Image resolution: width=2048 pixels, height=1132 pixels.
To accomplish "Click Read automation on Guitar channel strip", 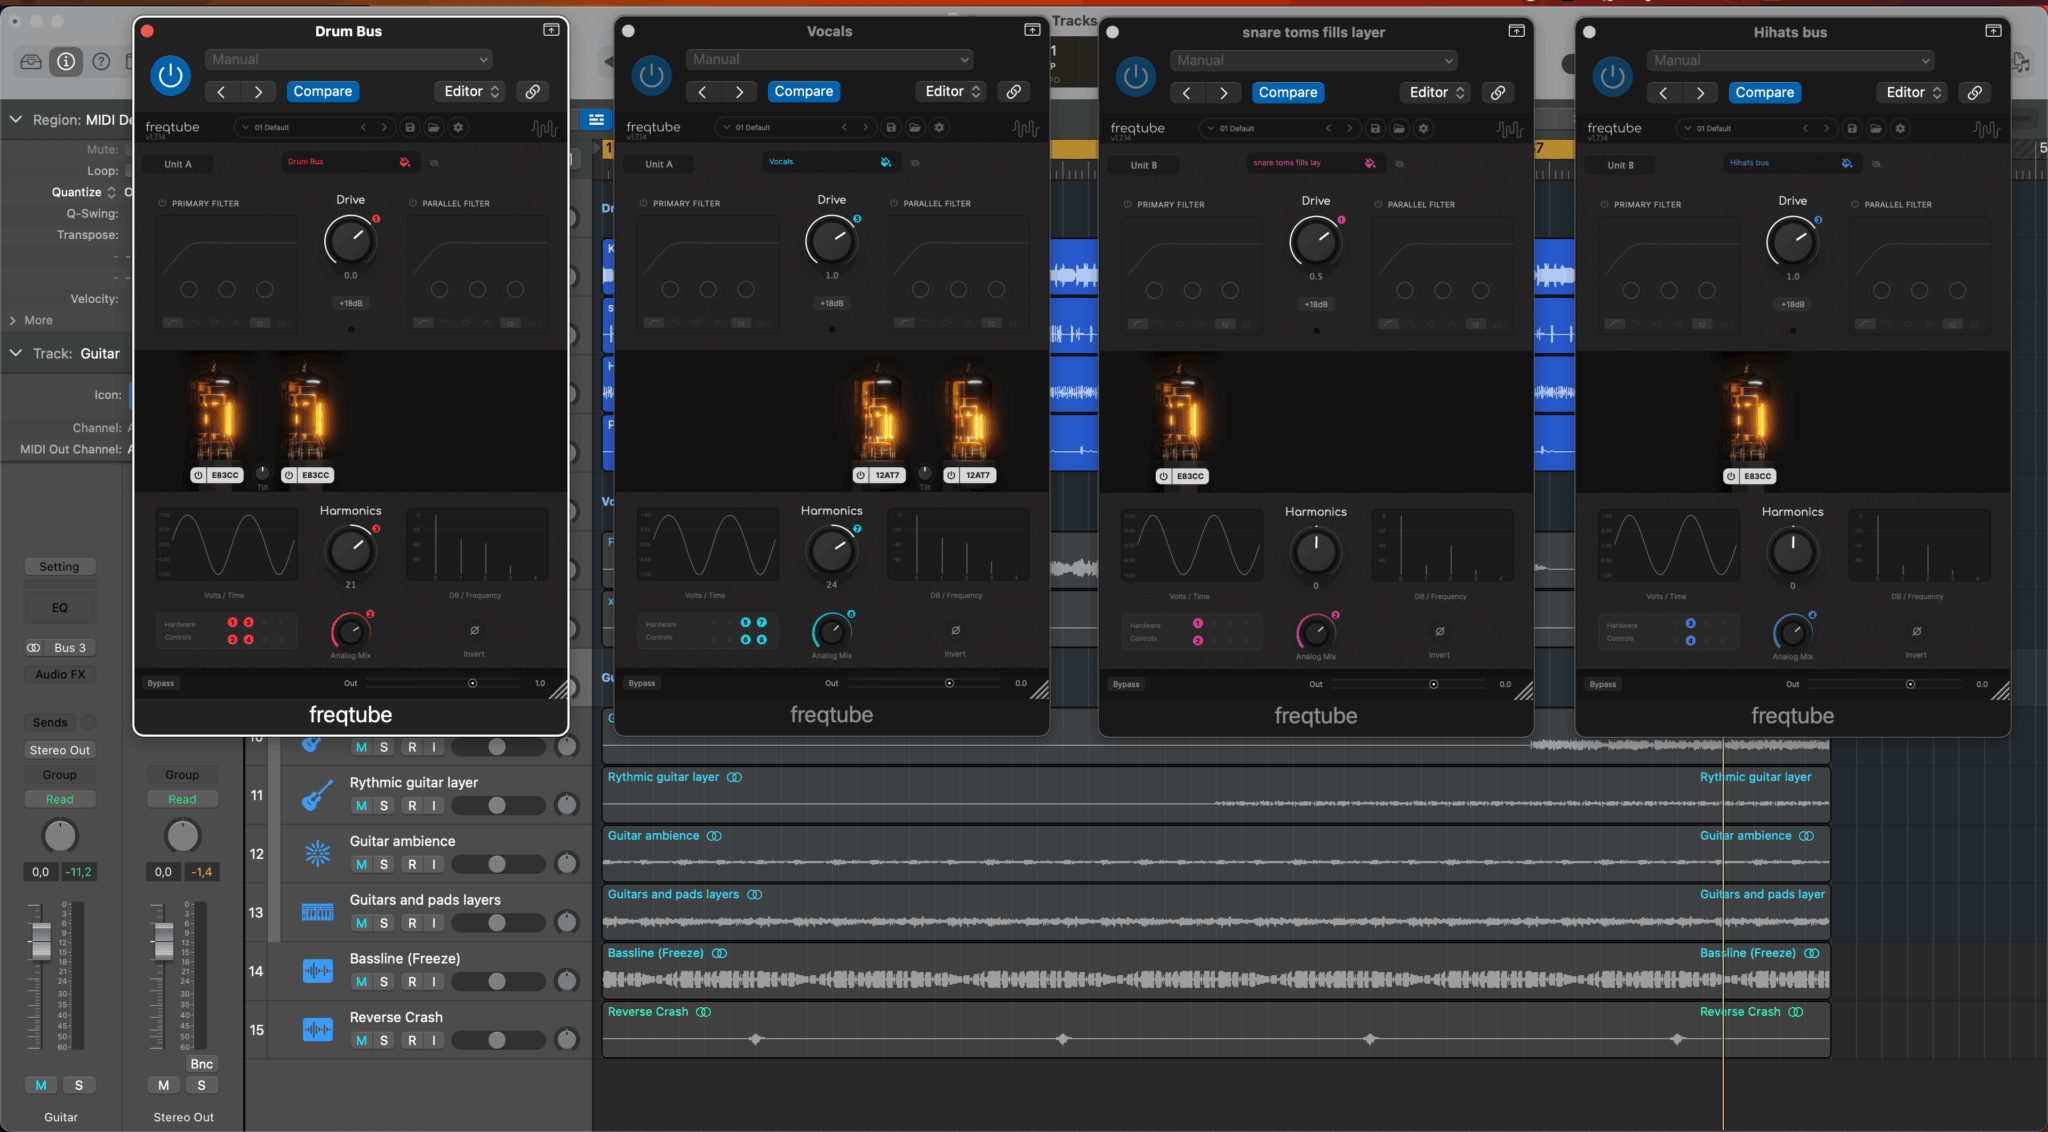I will pyautogui.click(x=60, y=799).
